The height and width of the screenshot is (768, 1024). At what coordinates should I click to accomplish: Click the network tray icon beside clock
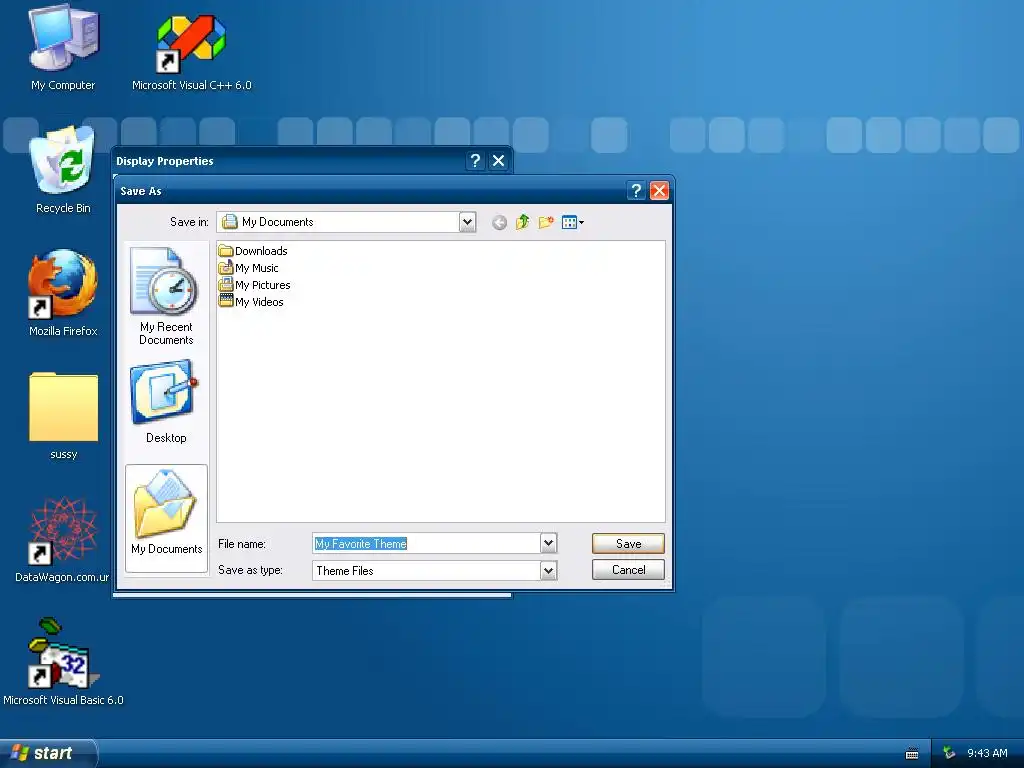[x=950, y=753]
